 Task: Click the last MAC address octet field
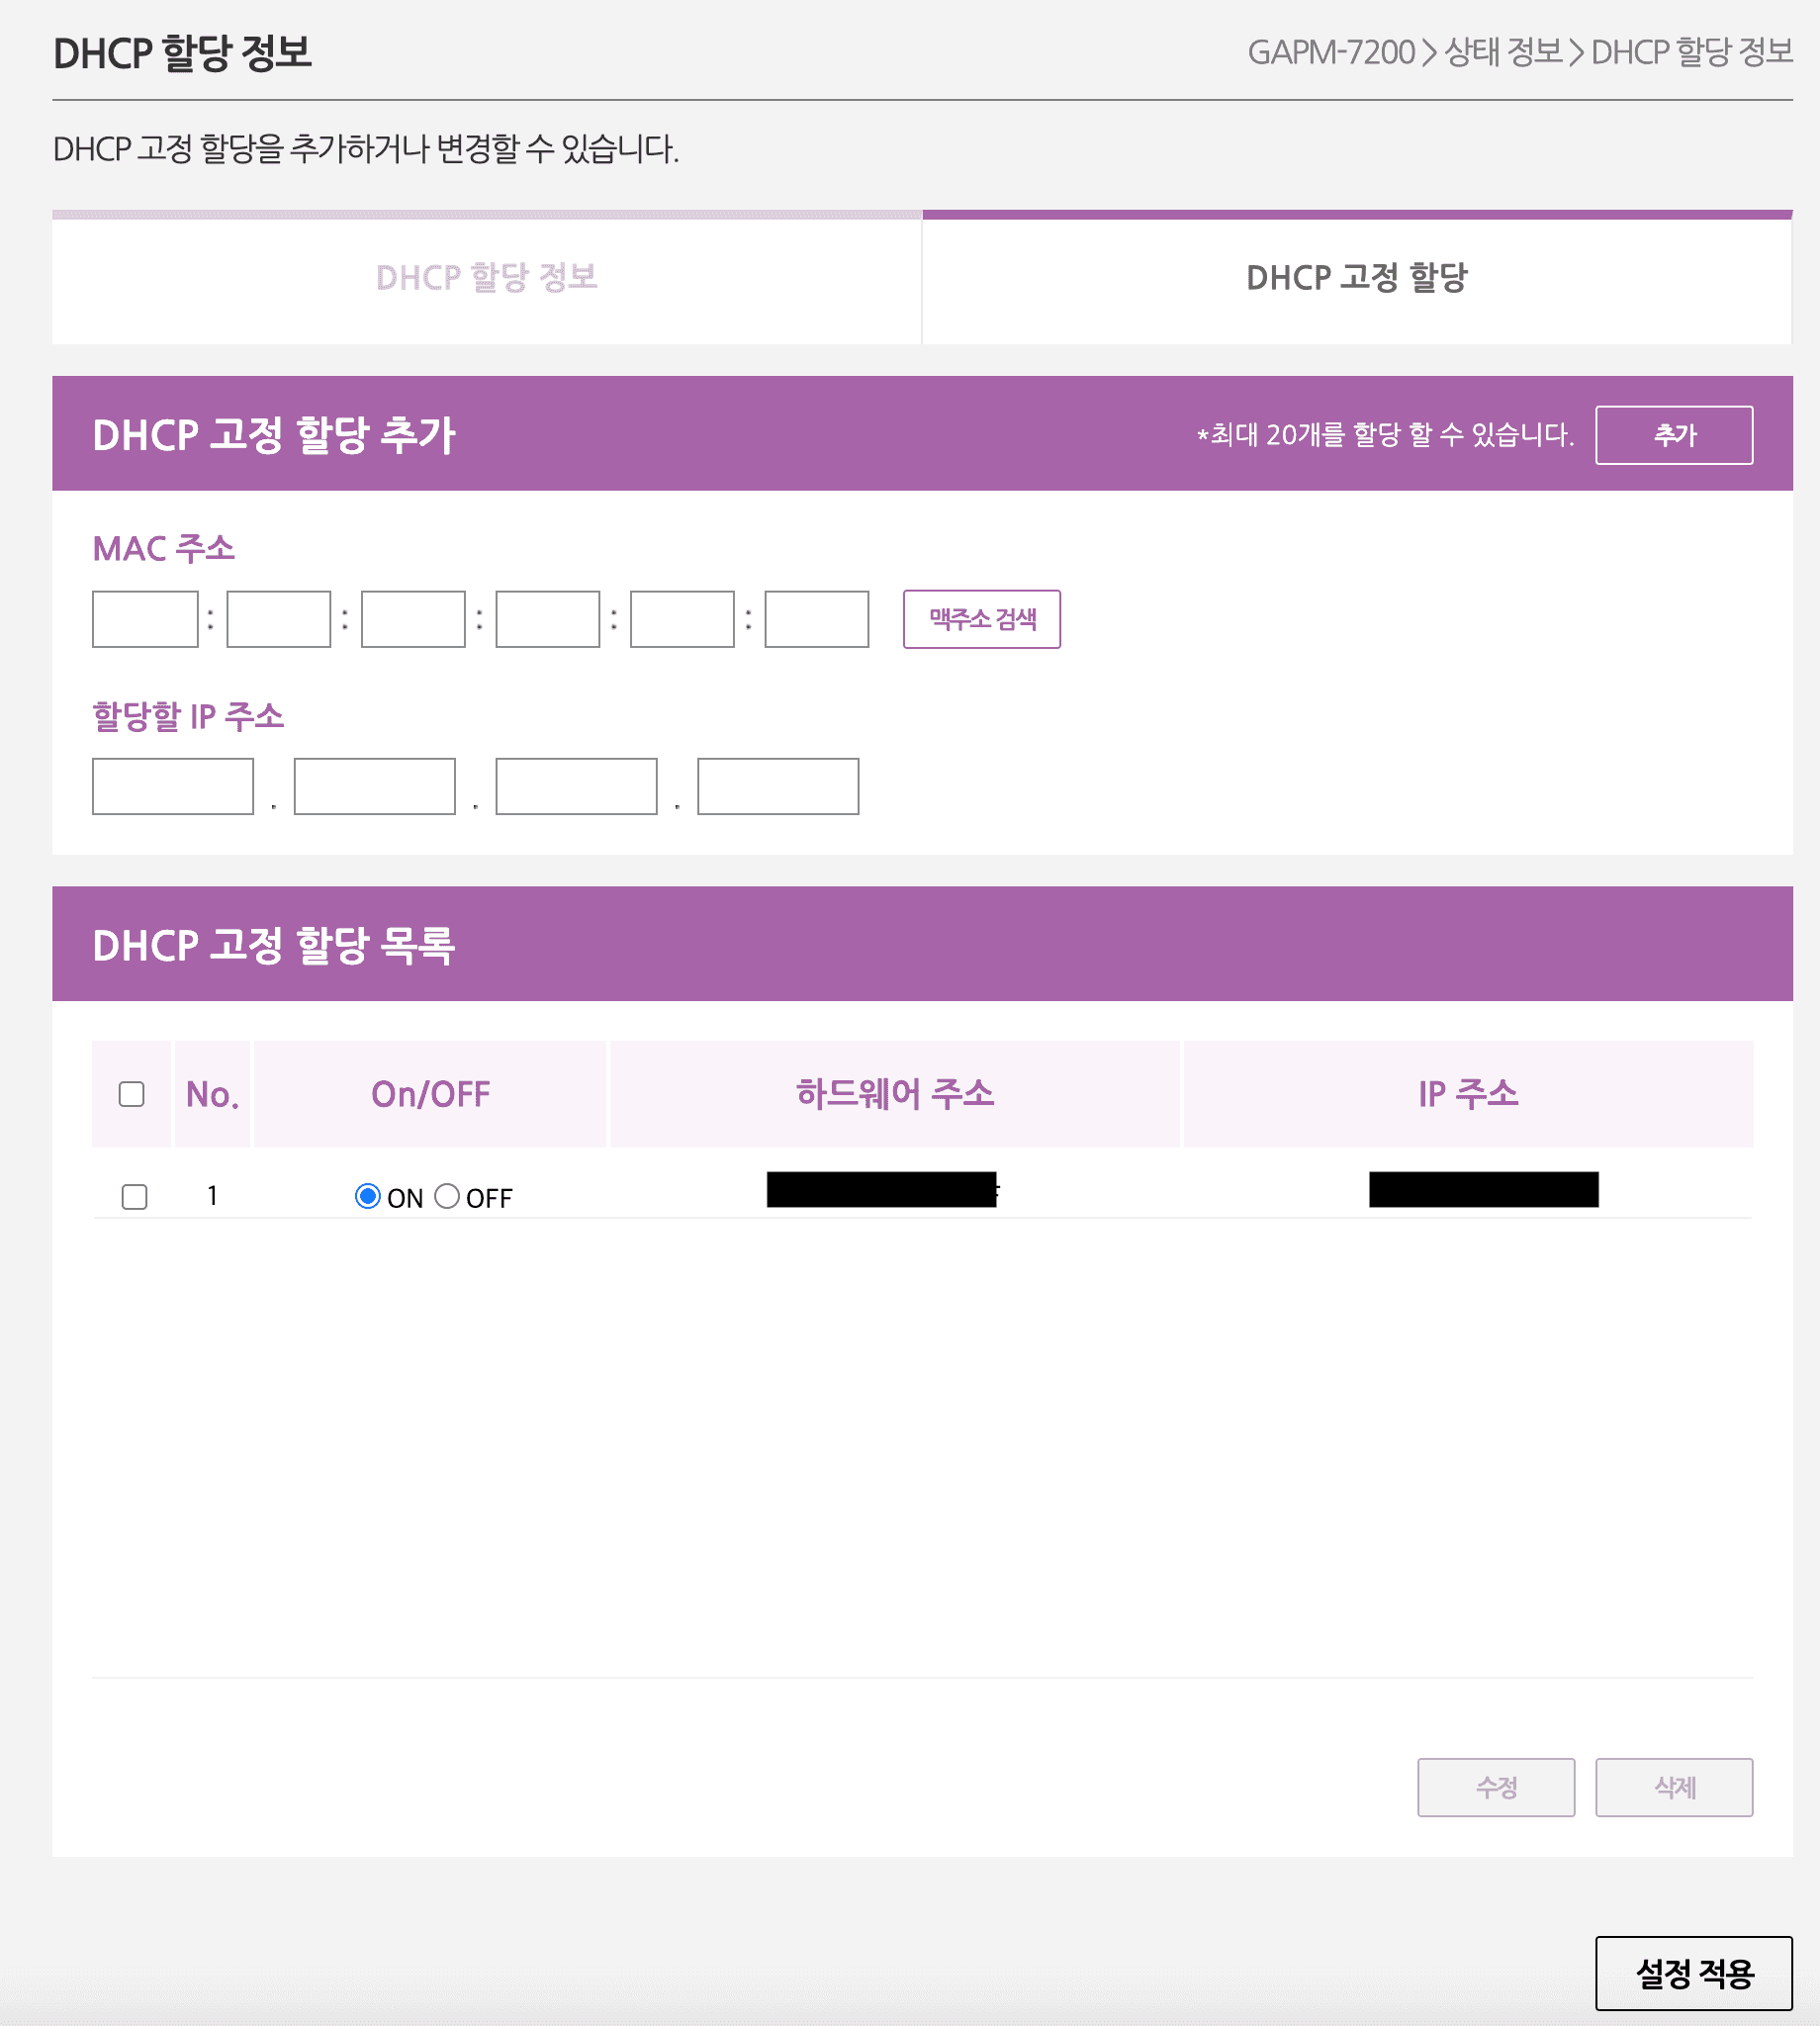click(x=815, y=620)
